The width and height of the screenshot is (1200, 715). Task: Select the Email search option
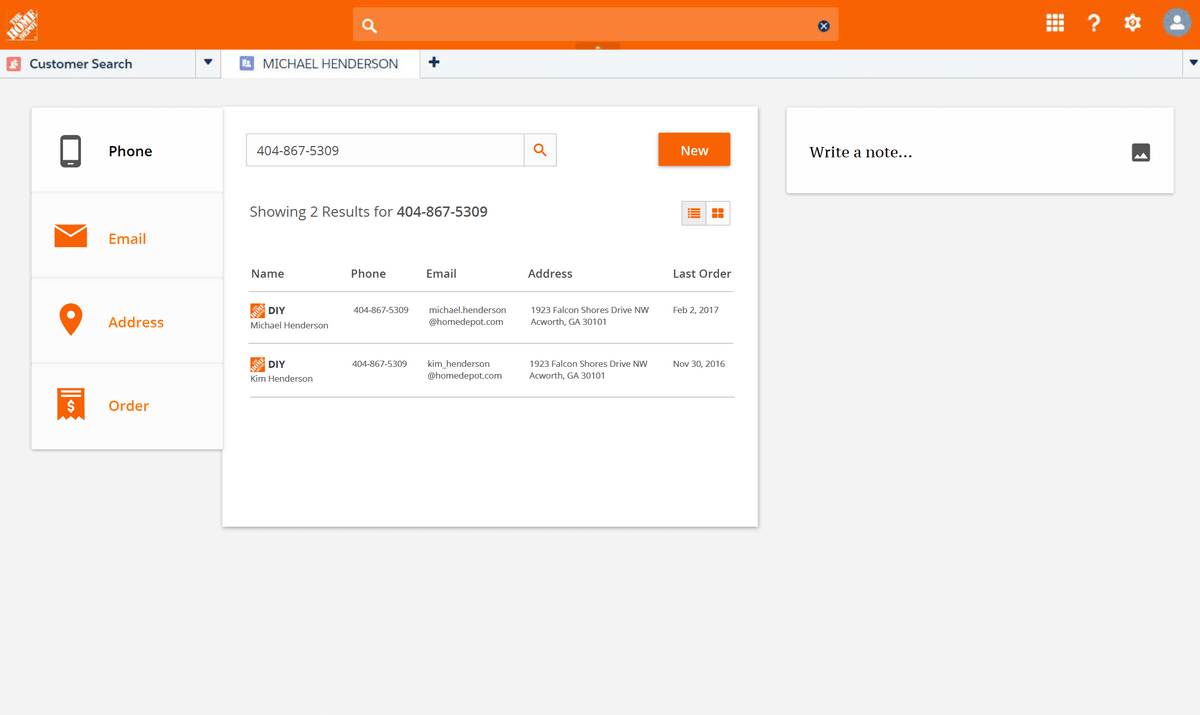(x=127, y=238)
